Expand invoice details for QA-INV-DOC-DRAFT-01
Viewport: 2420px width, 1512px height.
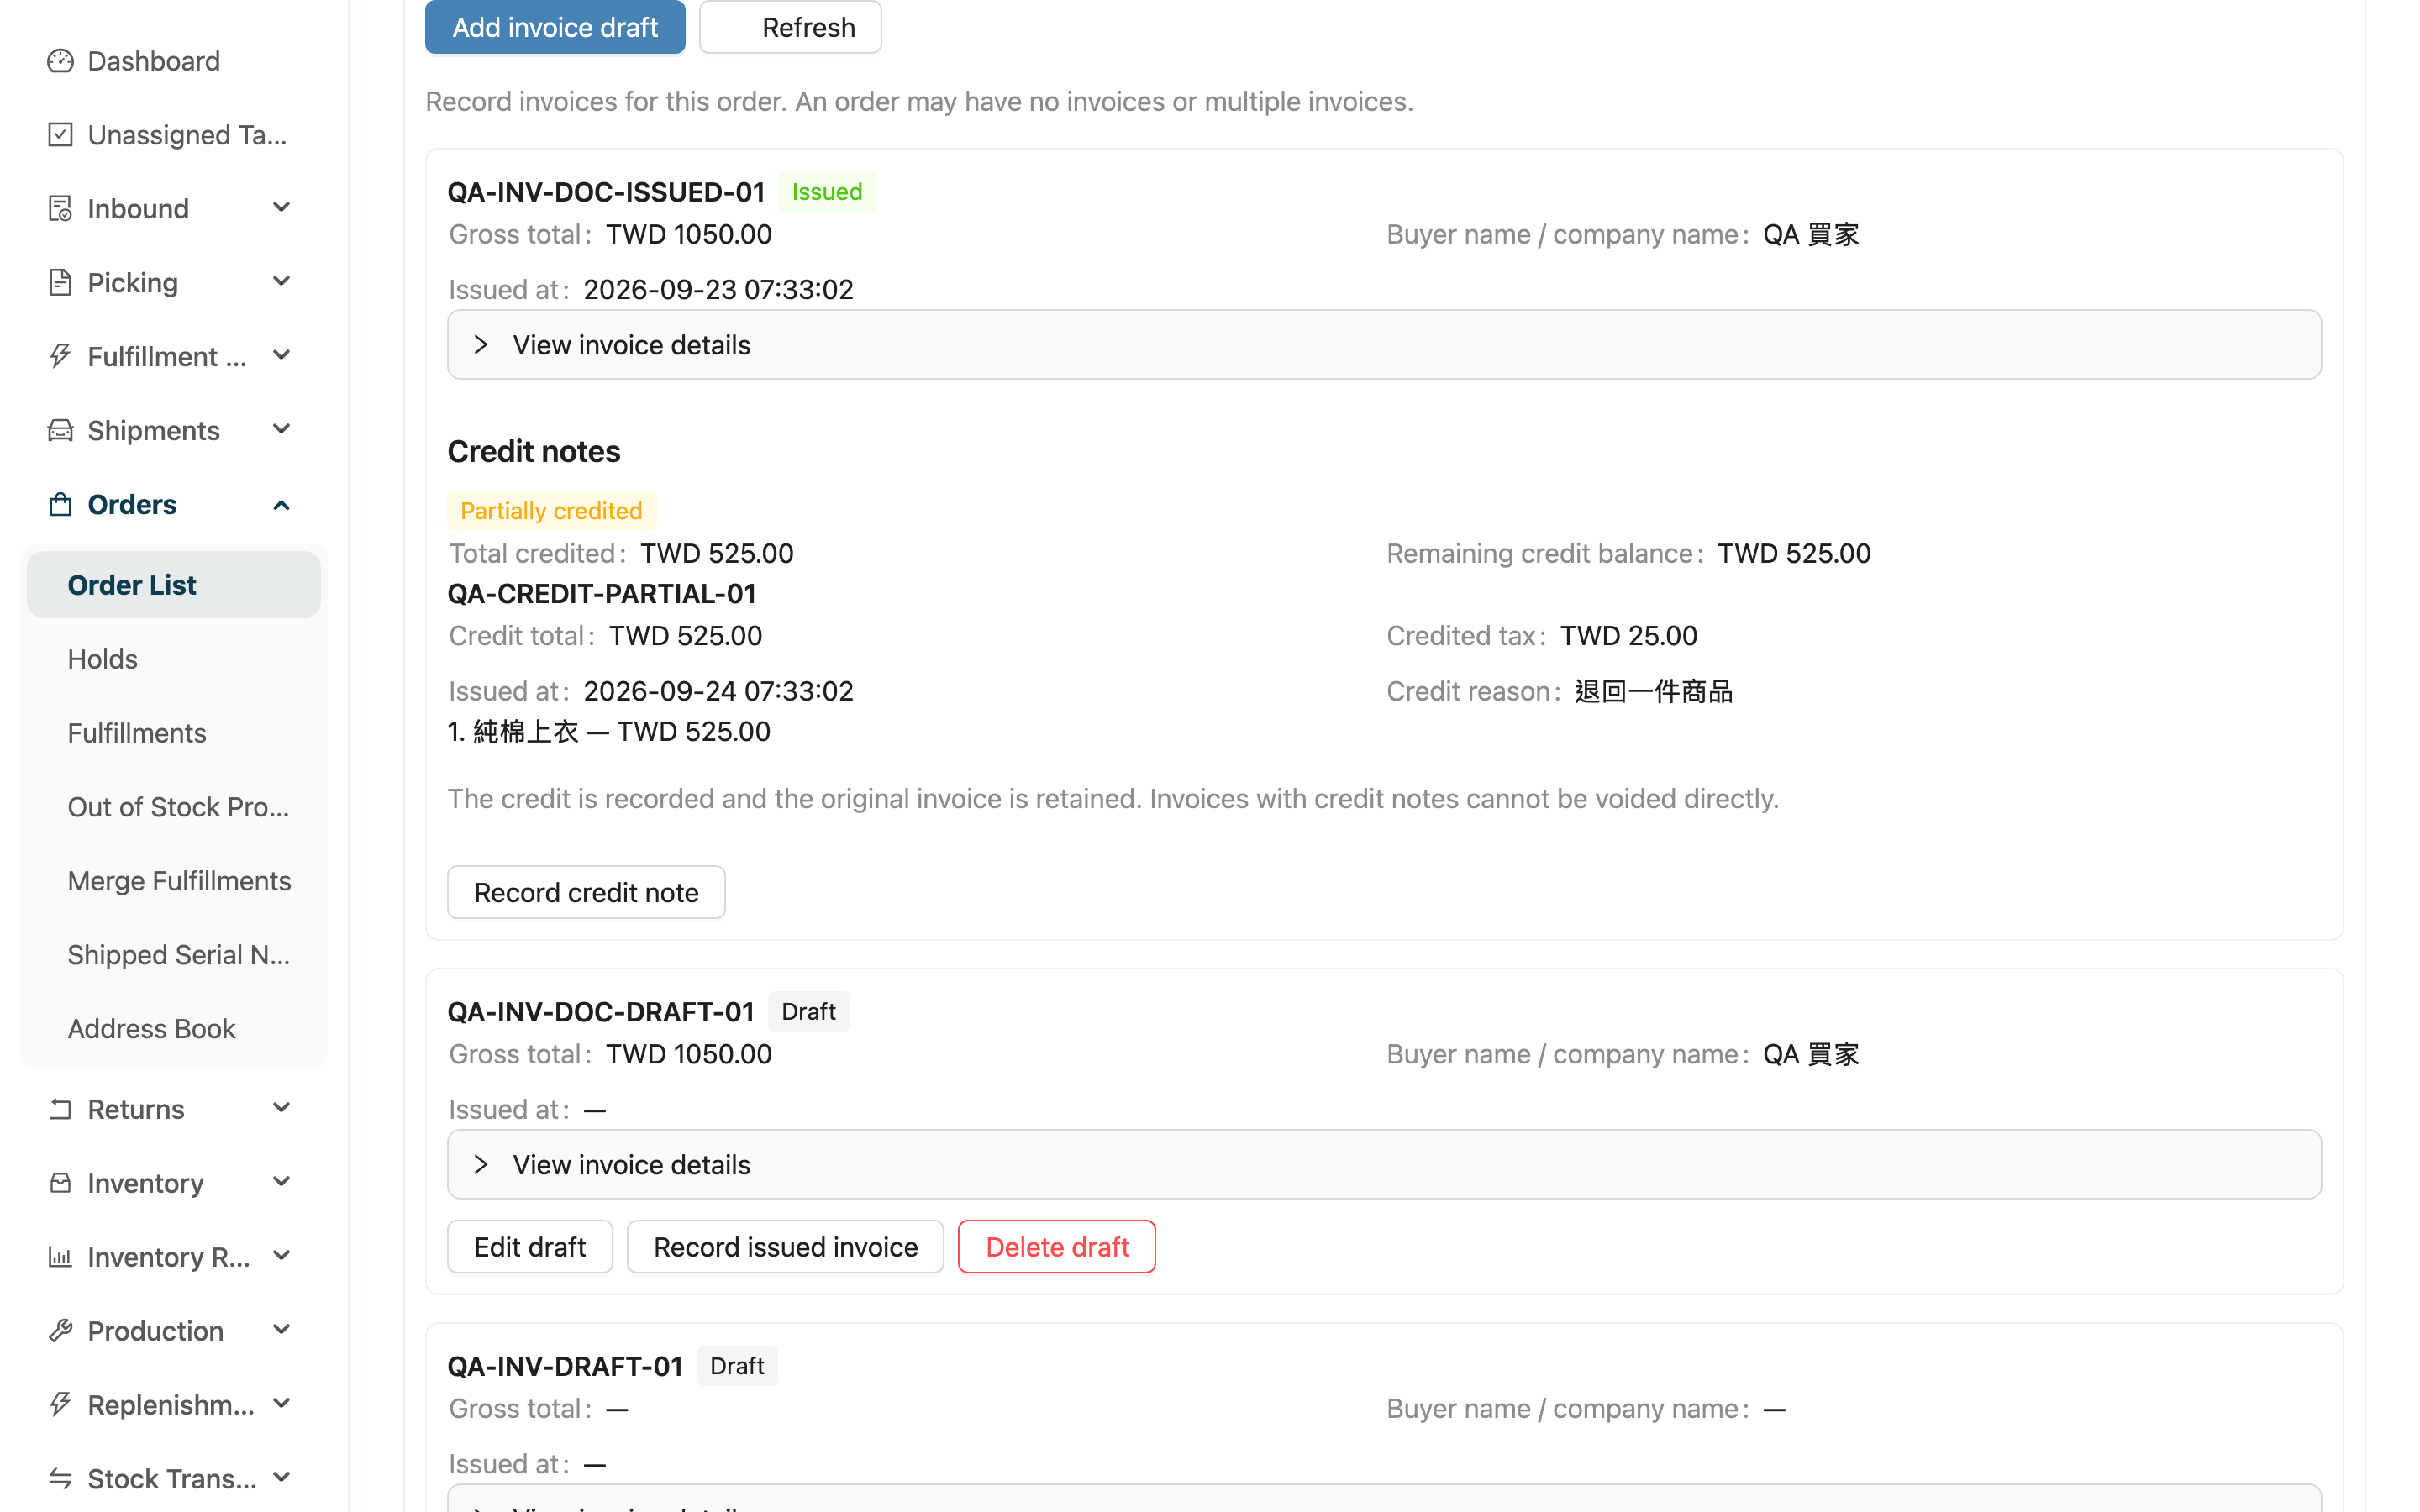1384,1165
